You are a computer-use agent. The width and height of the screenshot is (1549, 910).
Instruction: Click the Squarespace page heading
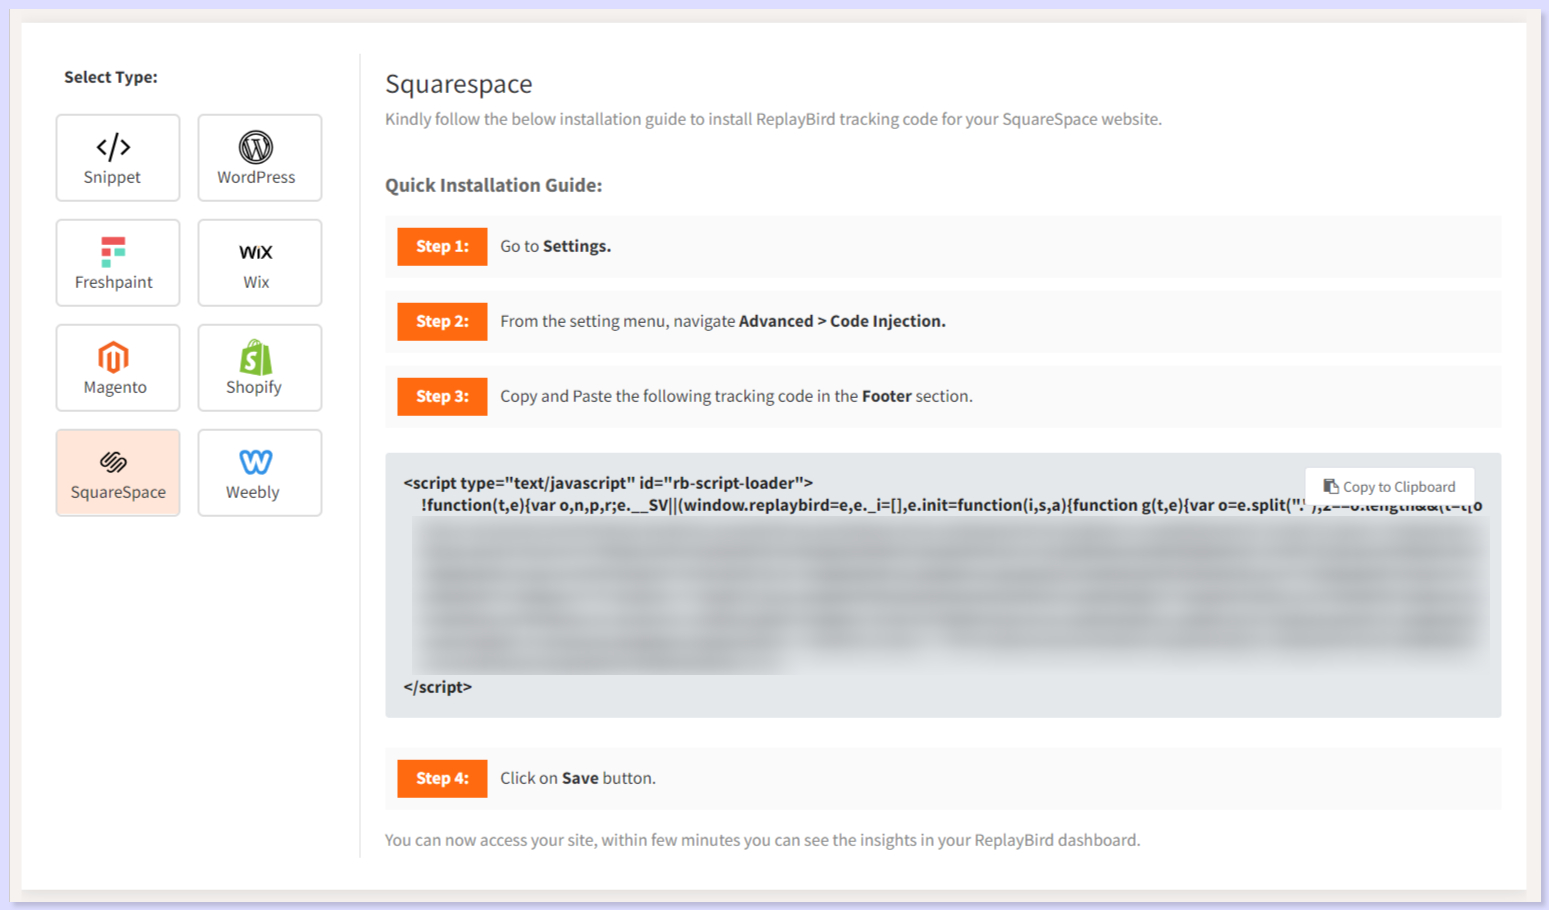(x=459, y=84)
